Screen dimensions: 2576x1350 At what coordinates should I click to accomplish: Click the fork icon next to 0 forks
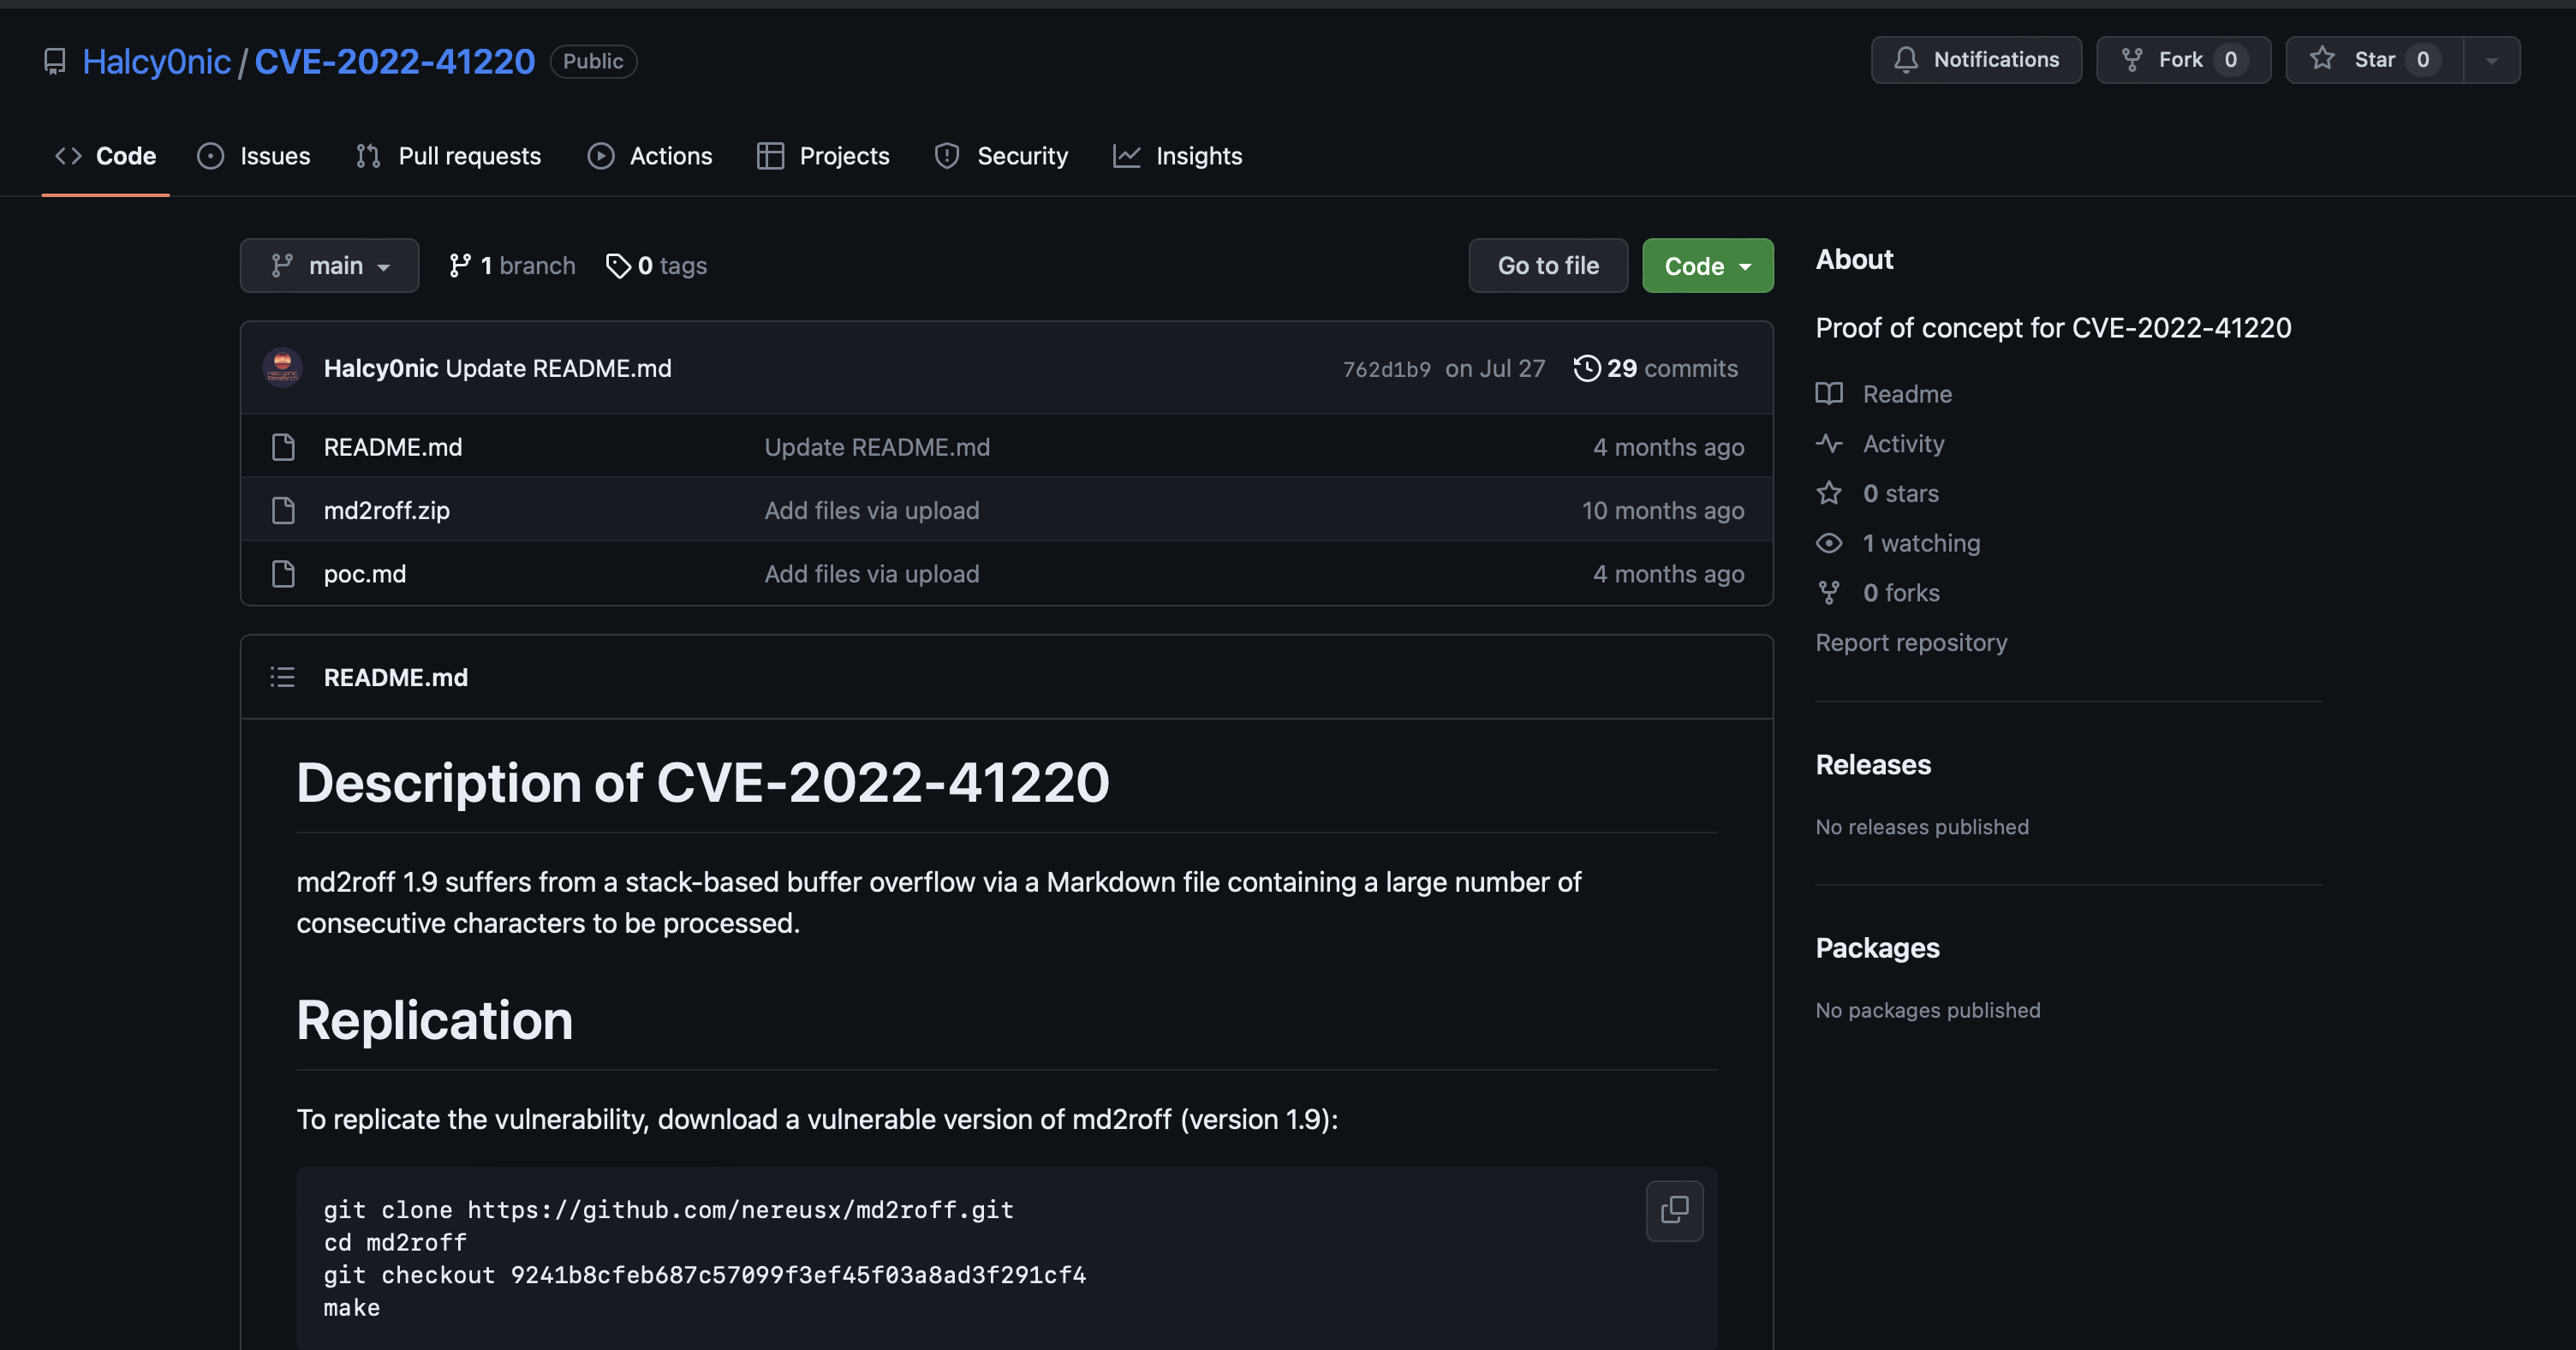[1829, 593]
